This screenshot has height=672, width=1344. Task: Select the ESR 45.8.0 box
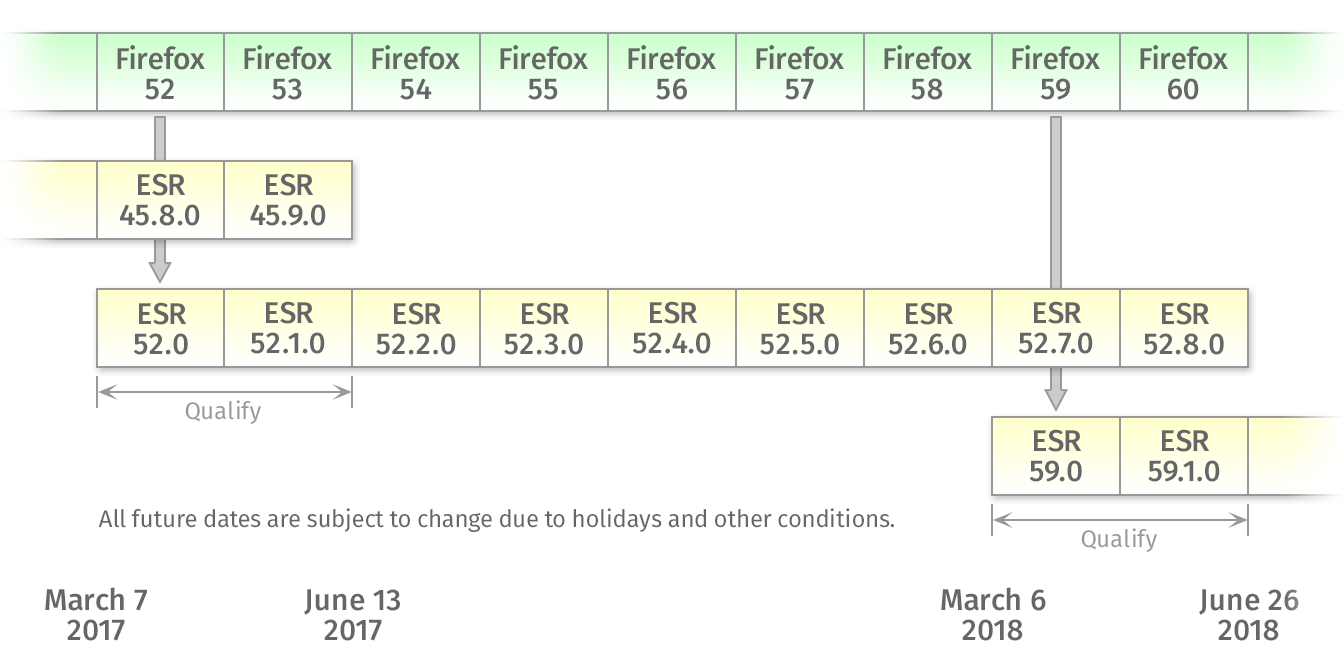point(160,200)
